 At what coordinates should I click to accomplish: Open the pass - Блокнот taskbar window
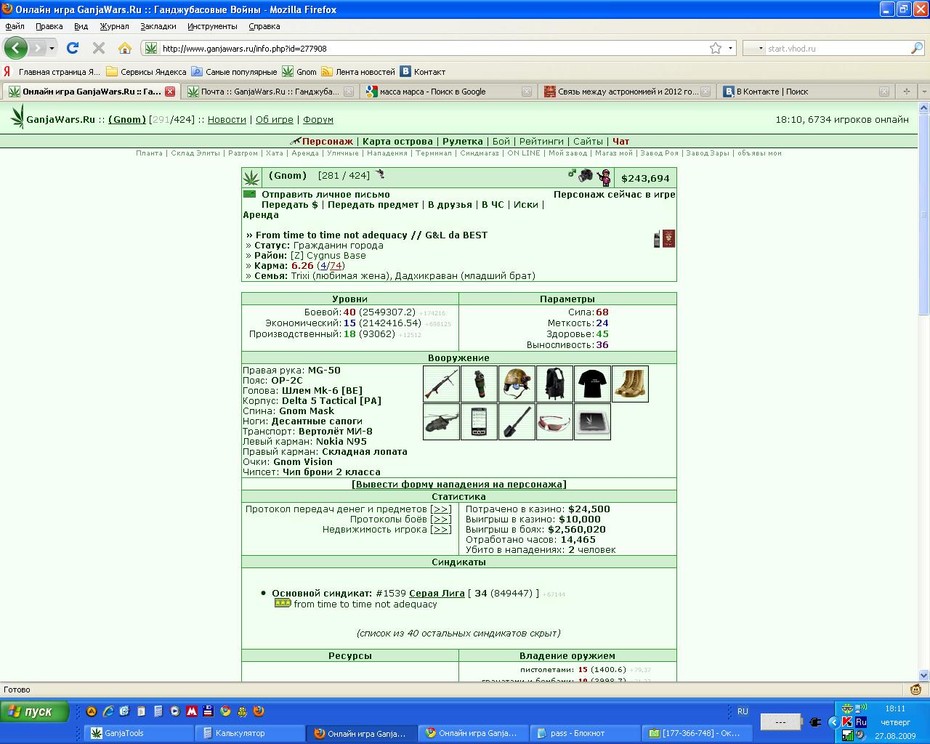coord(585,733)
